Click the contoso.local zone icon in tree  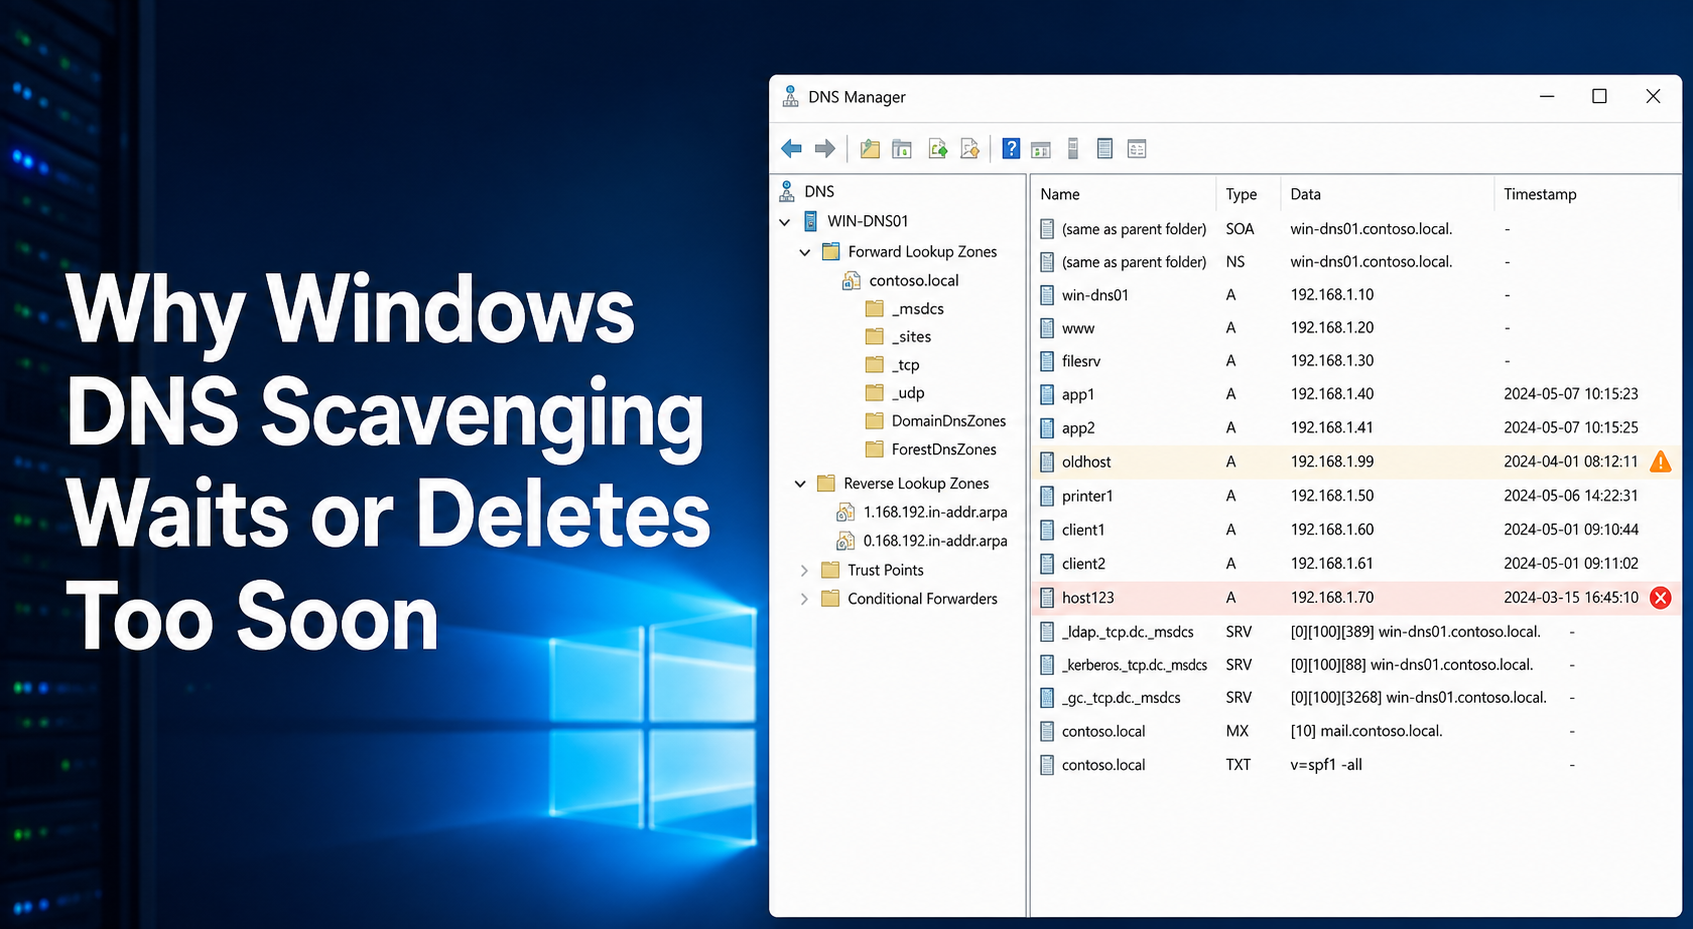point(851,281)
